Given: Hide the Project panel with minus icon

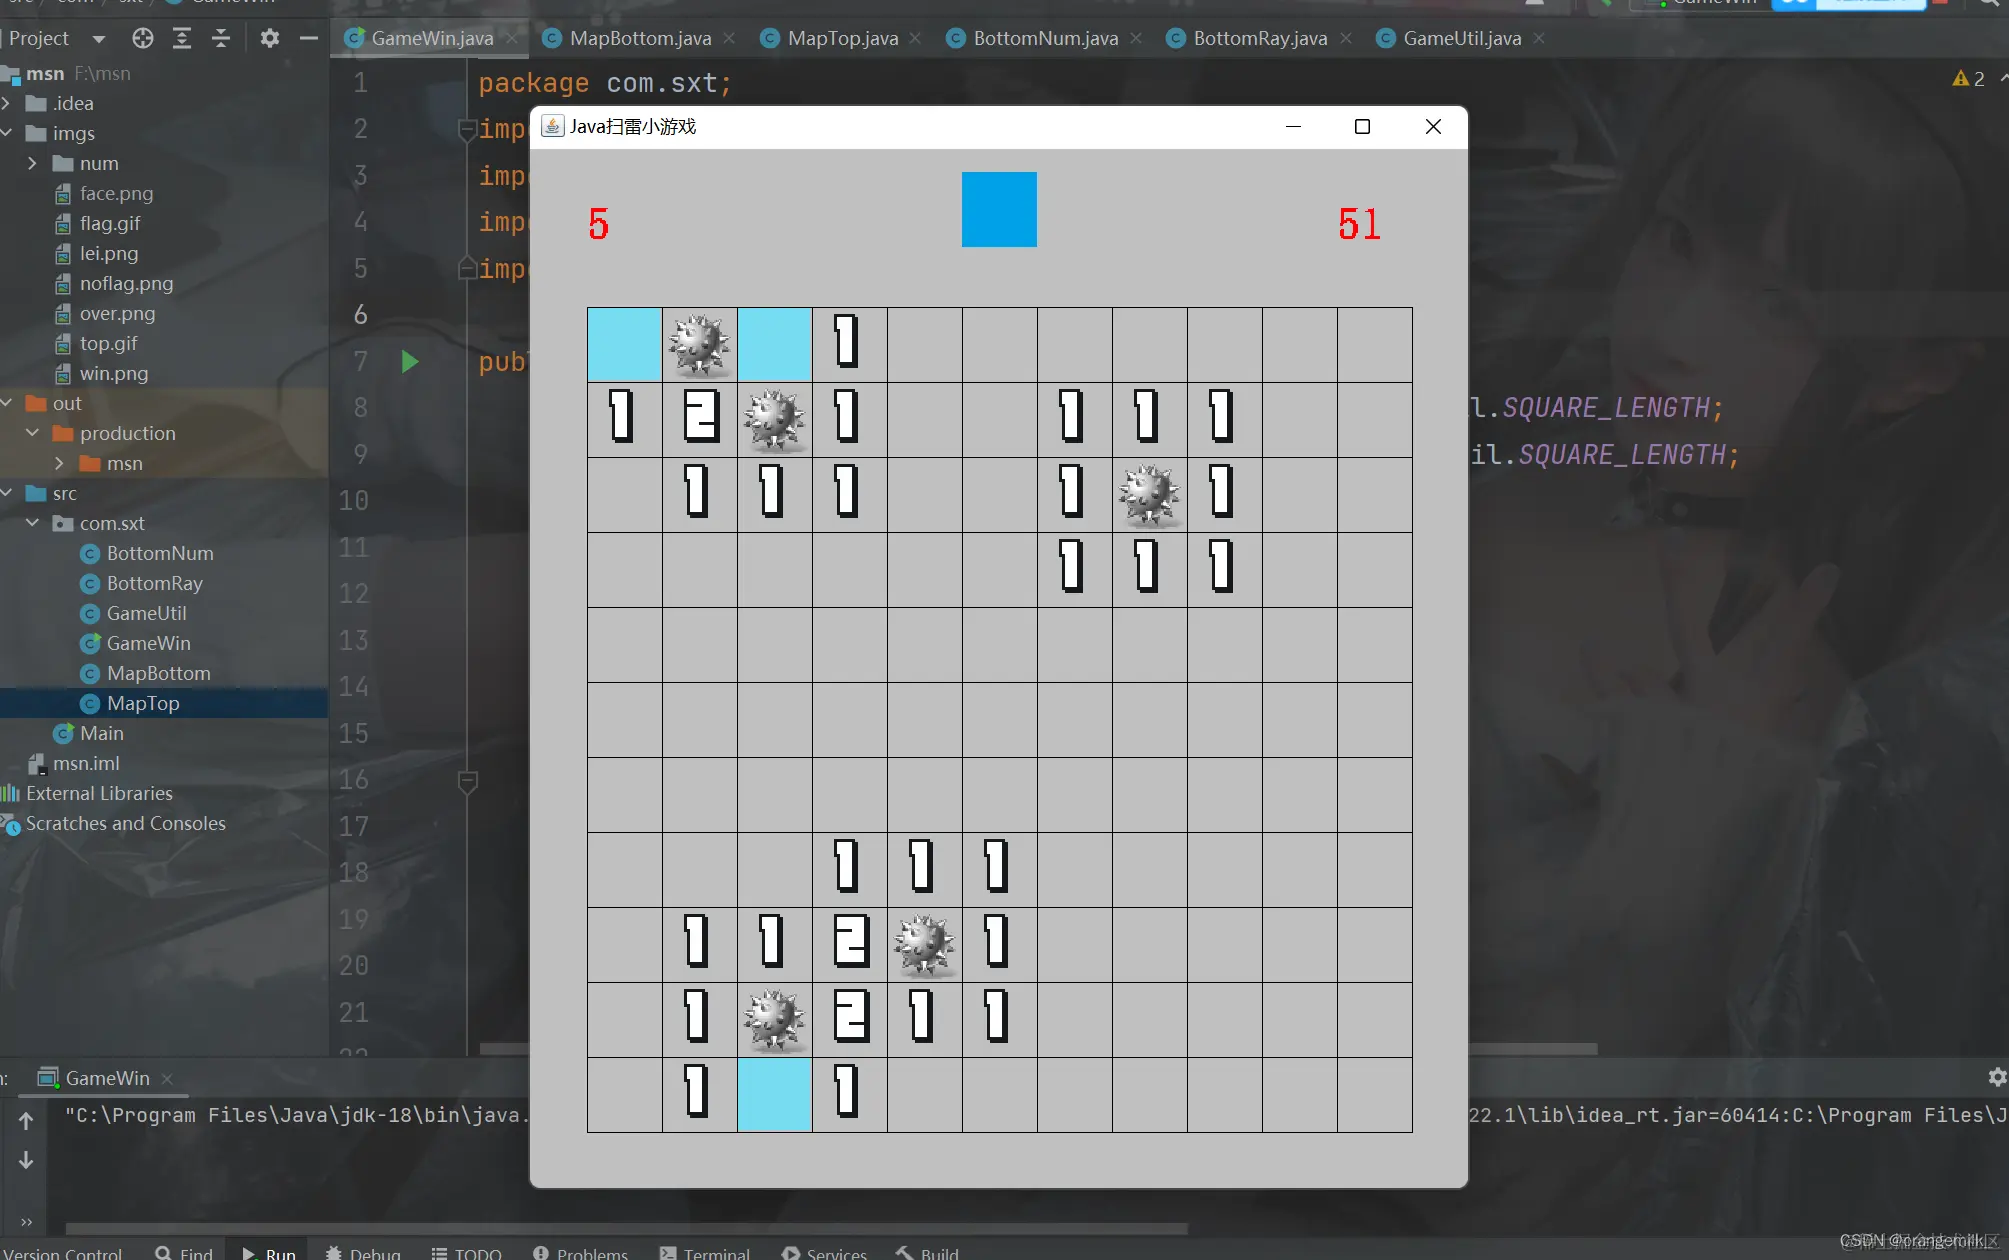Looking at the screenshot, I should pyautogui.click(x=308, y=38).
